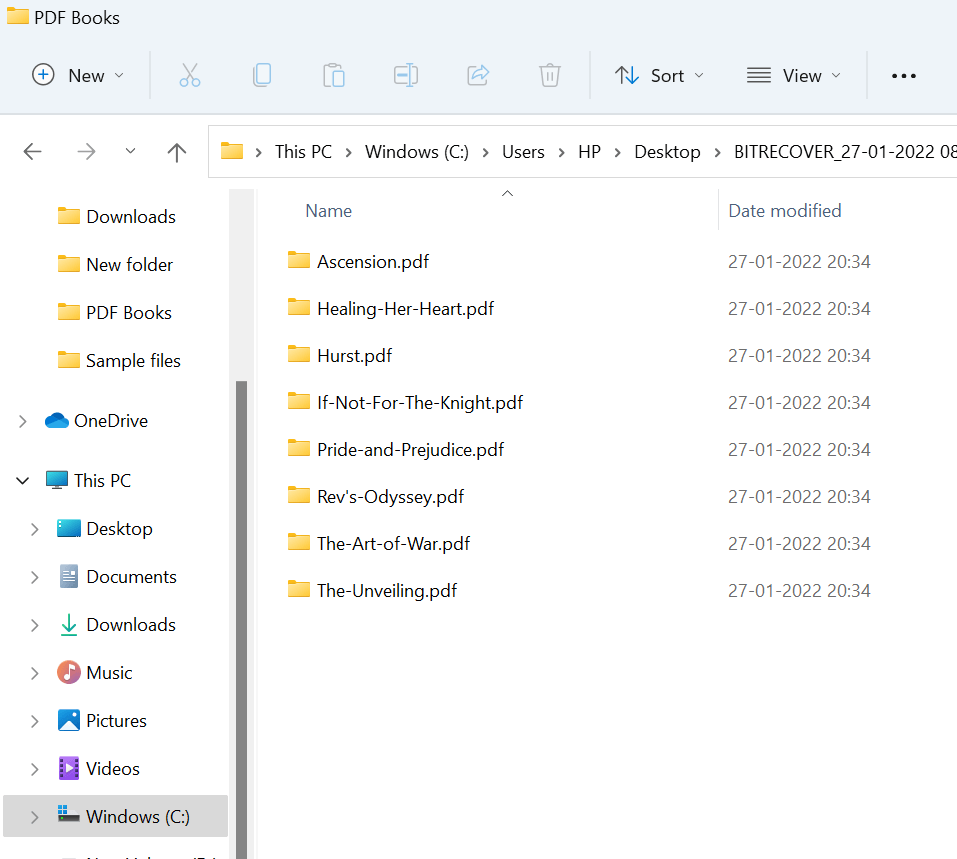Collapse the This PC tree node
The height and width of the screenshot is (859, 957).
[23, 481]
